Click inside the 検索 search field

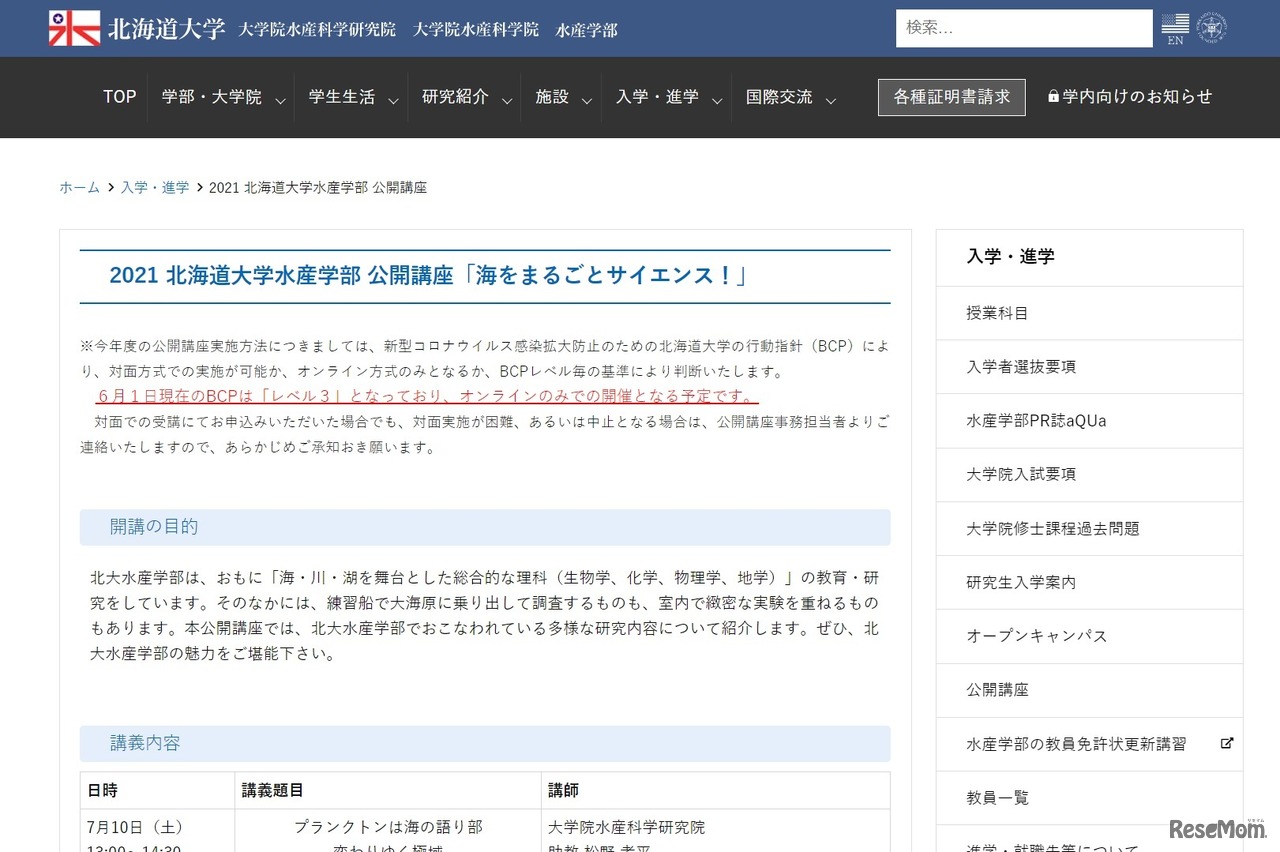tap(1023, 28)
